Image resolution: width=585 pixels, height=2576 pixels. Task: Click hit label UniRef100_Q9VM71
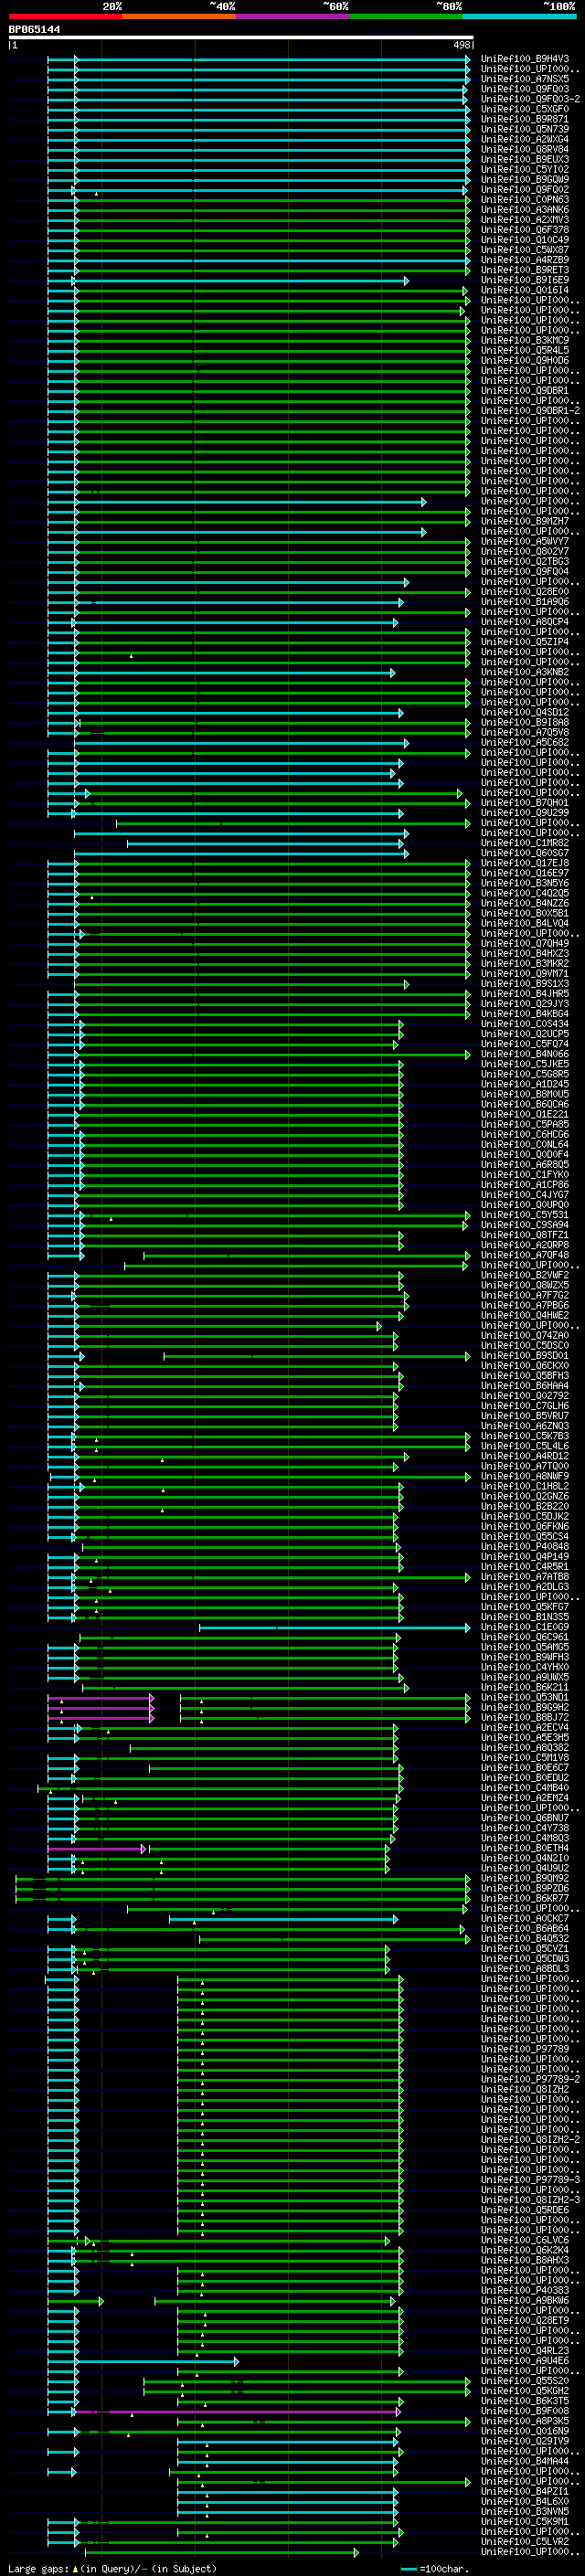pyautogui.click(x=525, y=973)
